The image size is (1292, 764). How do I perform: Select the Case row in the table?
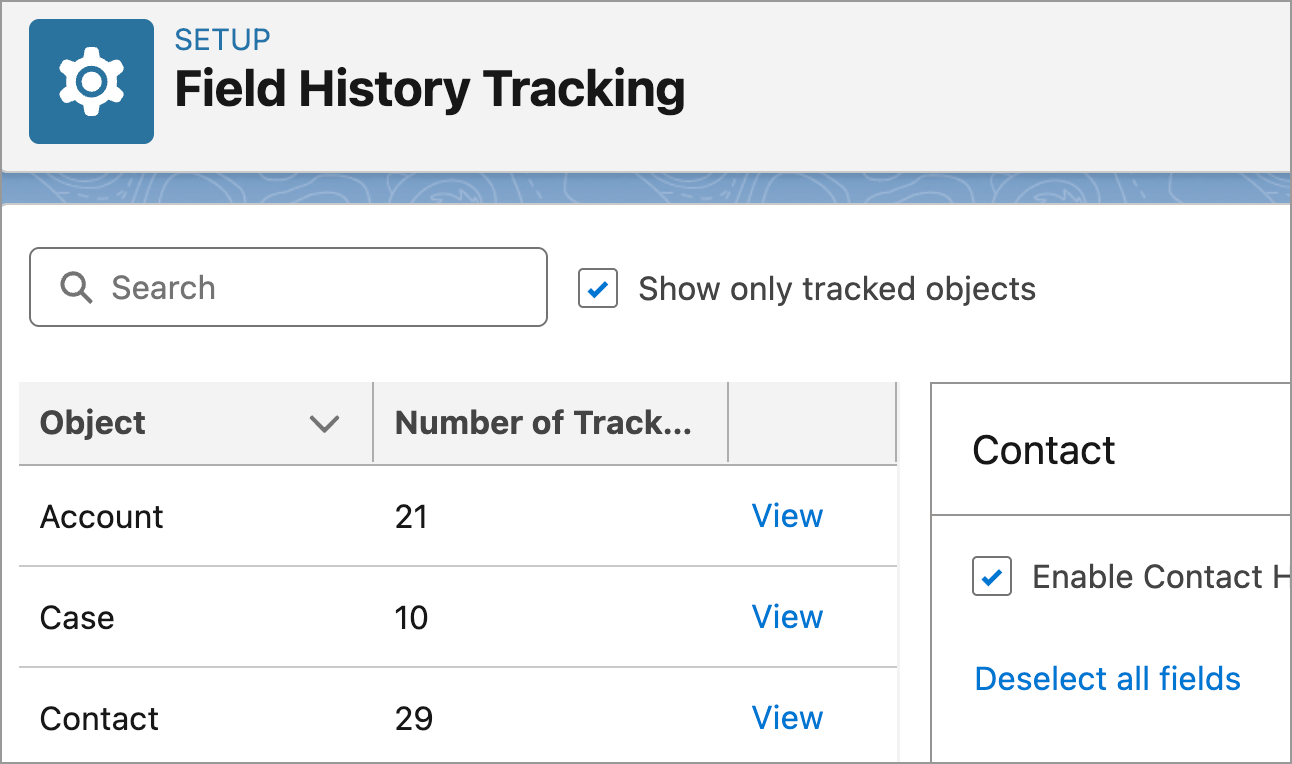75,617
